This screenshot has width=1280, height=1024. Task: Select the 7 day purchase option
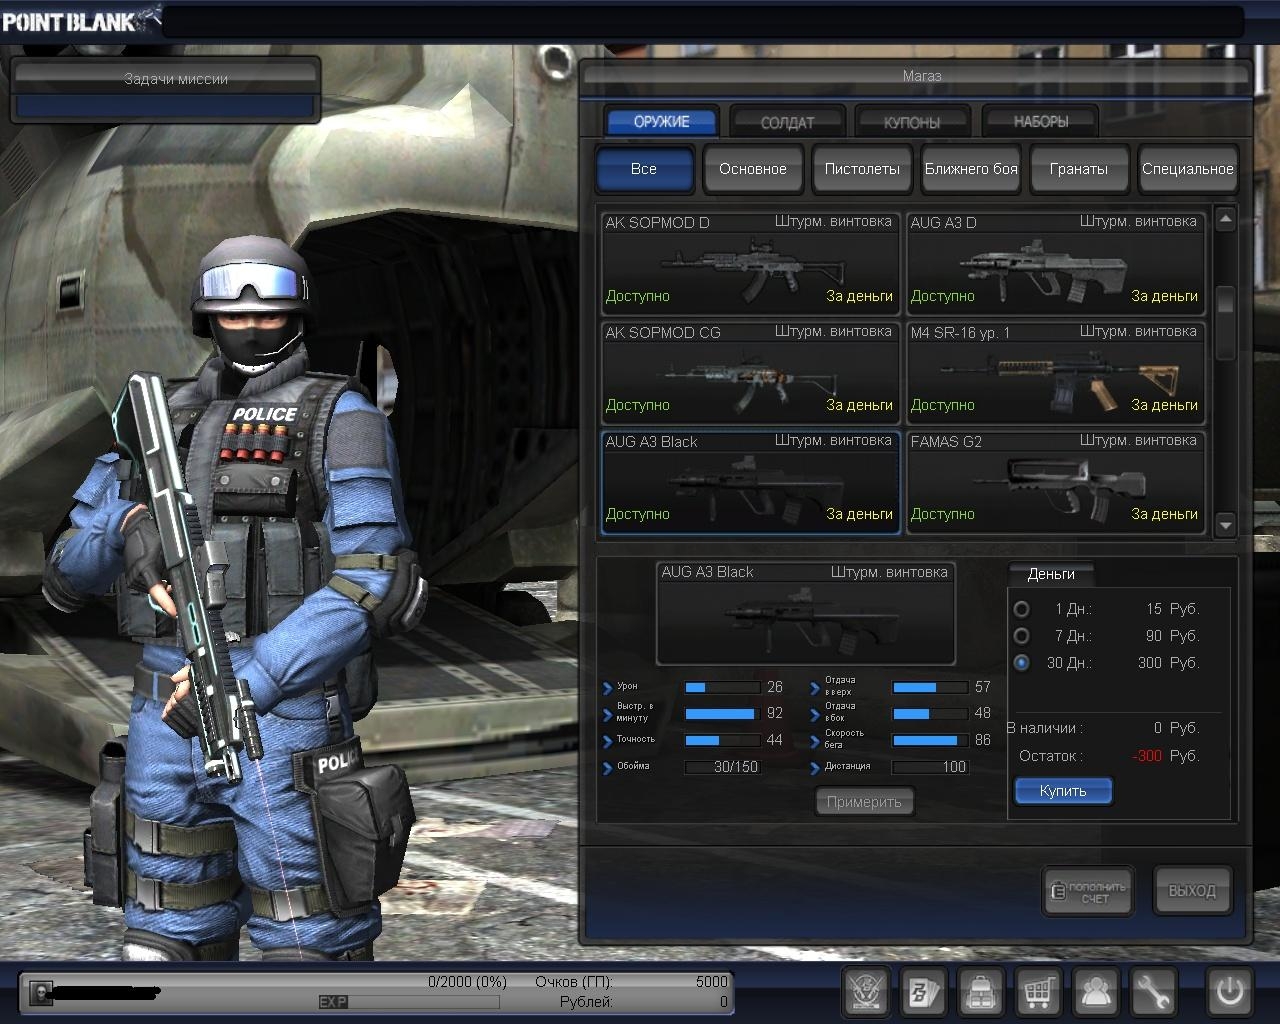pos(1021,636)
